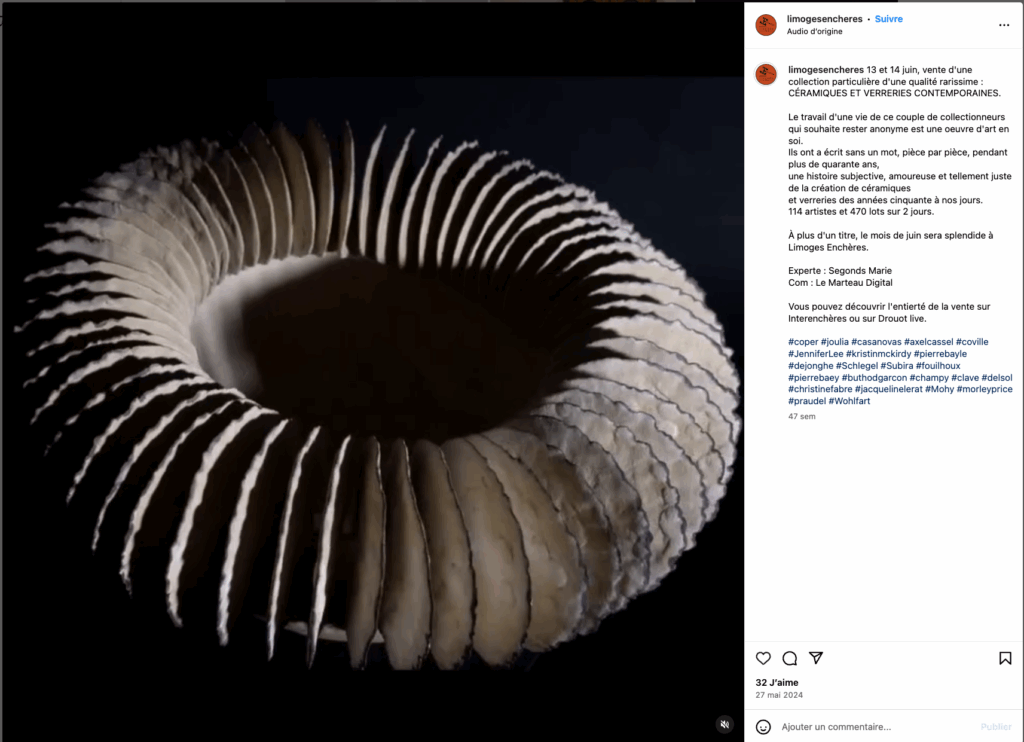Image resolution: width=1024 pixels, height=742 pixels.
Task: Open the #christinefabre hashtag link
Action: (x=820, y=389)
